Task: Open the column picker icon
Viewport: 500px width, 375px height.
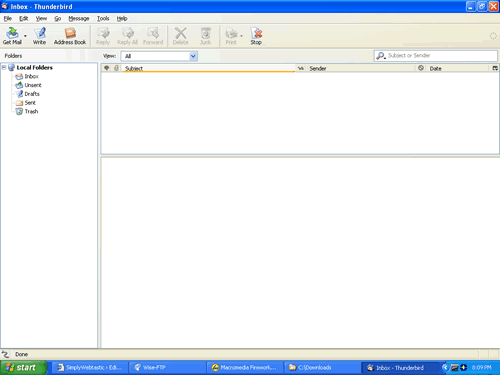Action: (x=495, y=68)
